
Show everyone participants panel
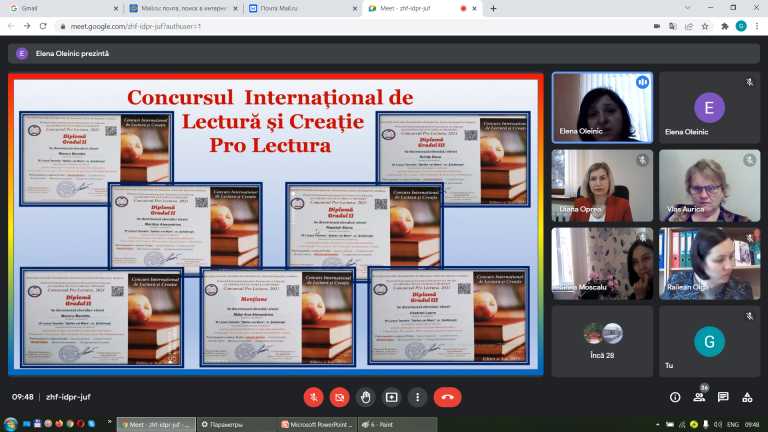tap(699, 397)
